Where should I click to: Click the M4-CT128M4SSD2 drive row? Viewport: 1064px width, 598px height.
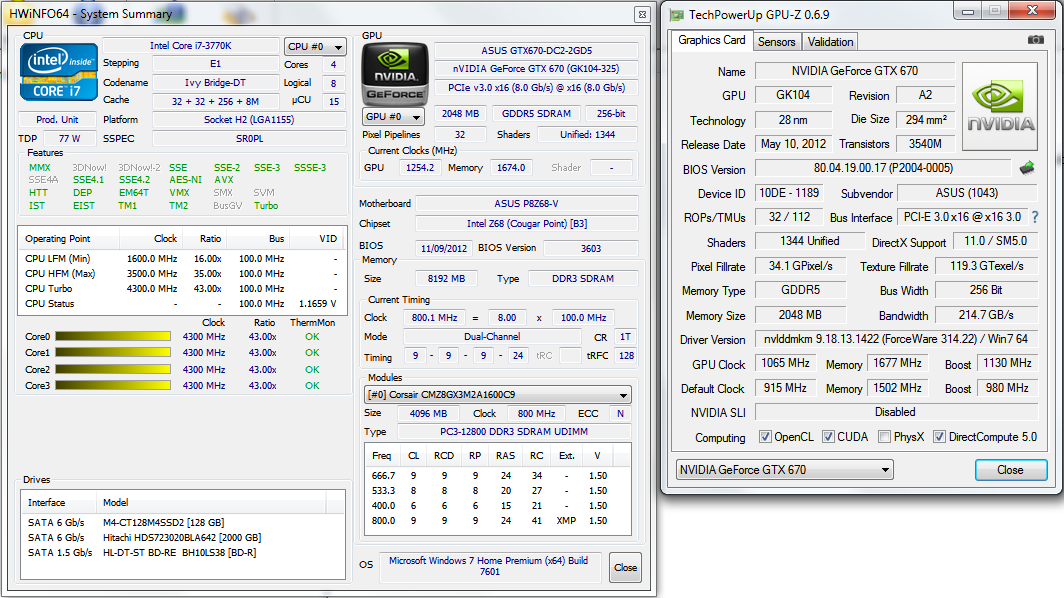point(182,523)
